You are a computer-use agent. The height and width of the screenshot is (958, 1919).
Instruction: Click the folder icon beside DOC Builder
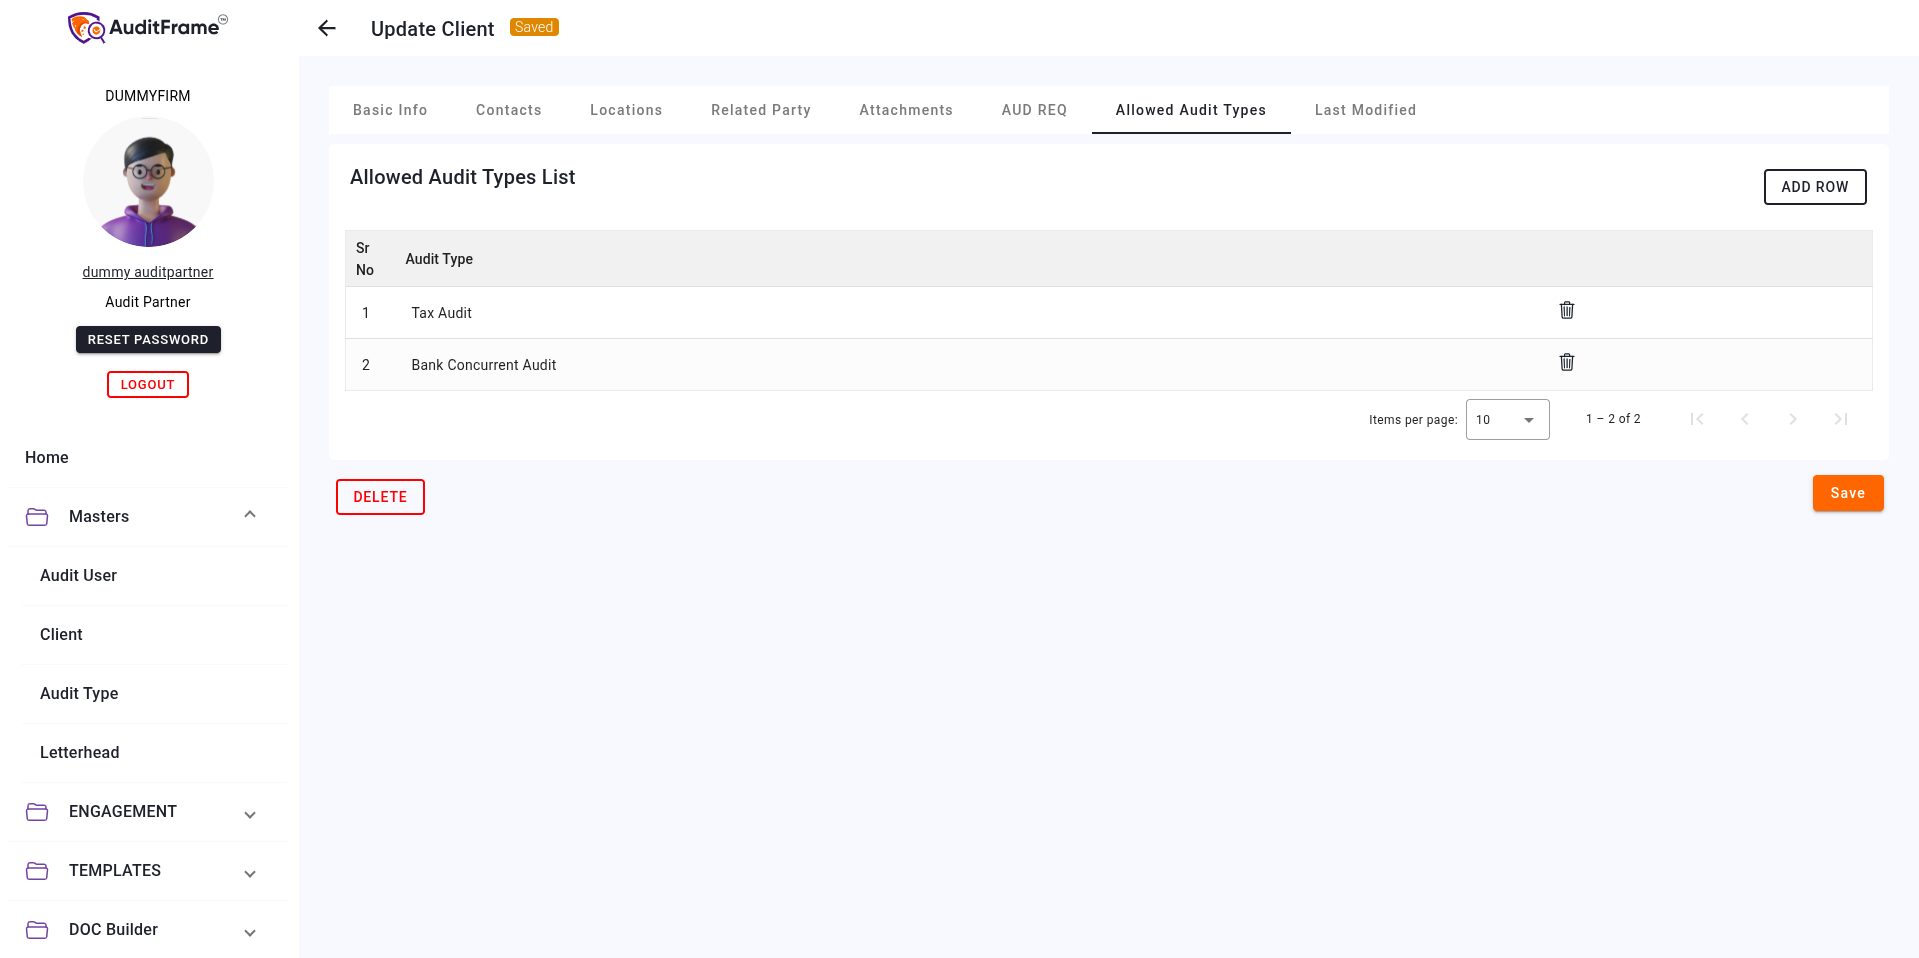(37, 929)
